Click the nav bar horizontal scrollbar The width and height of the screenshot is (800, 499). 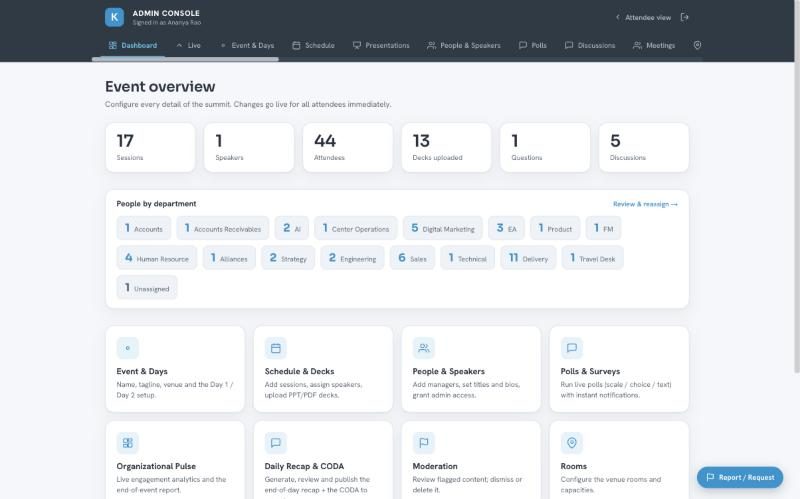[185, 59]
